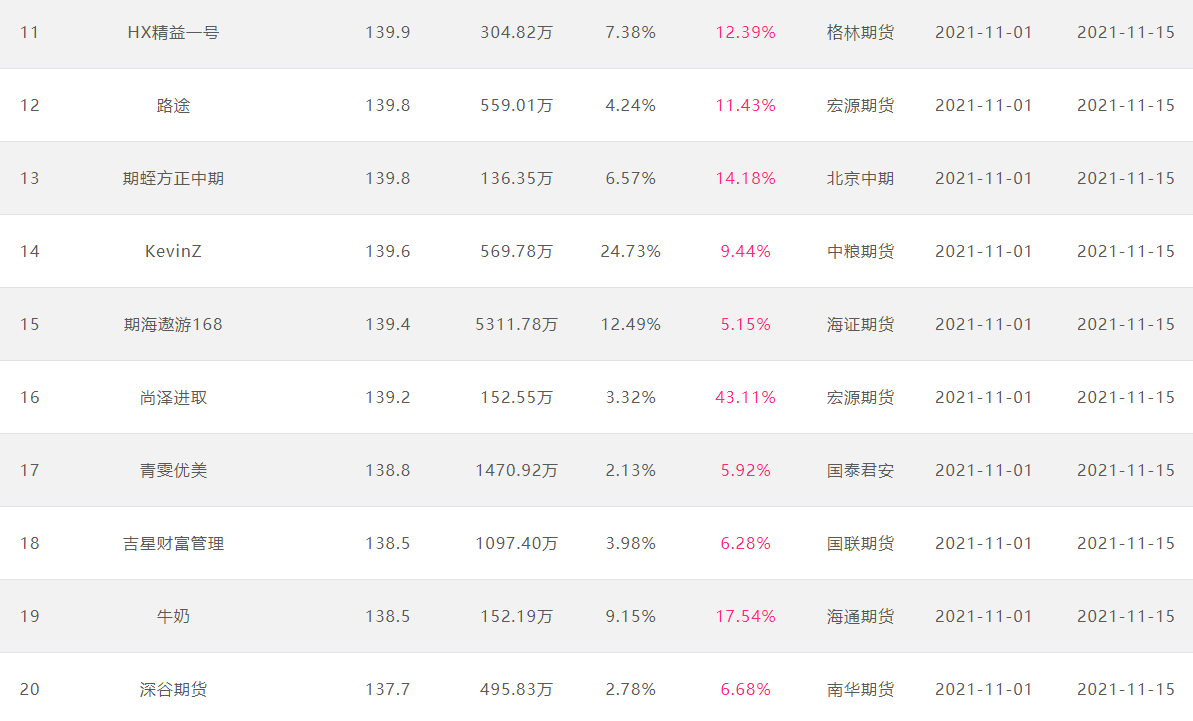Open the KevinZ account link
Screen dimensions: 1193x721
tap(173, 251)
